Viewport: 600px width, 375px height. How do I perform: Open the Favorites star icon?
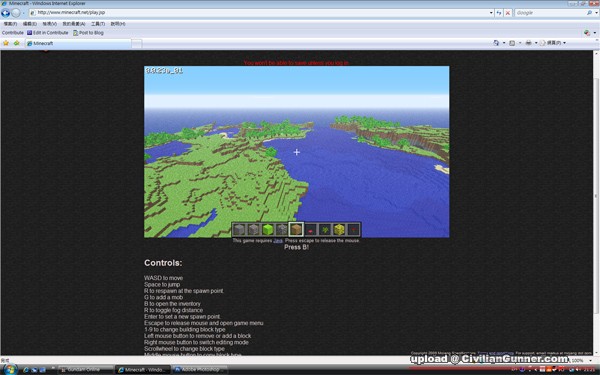6,43
